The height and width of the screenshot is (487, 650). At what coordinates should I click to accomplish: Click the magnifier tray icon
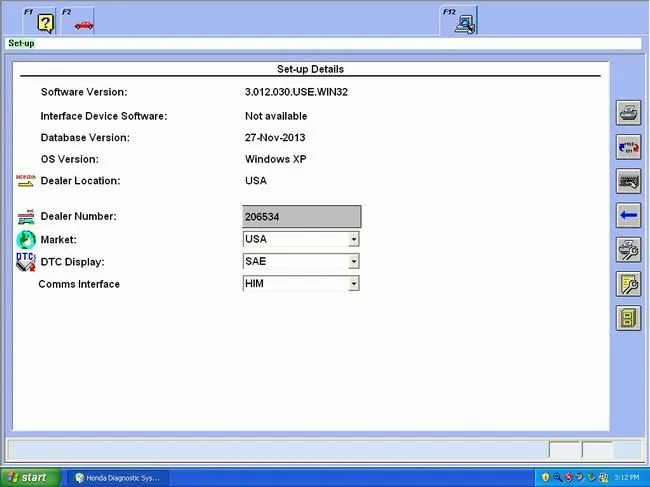click(557, 477)
